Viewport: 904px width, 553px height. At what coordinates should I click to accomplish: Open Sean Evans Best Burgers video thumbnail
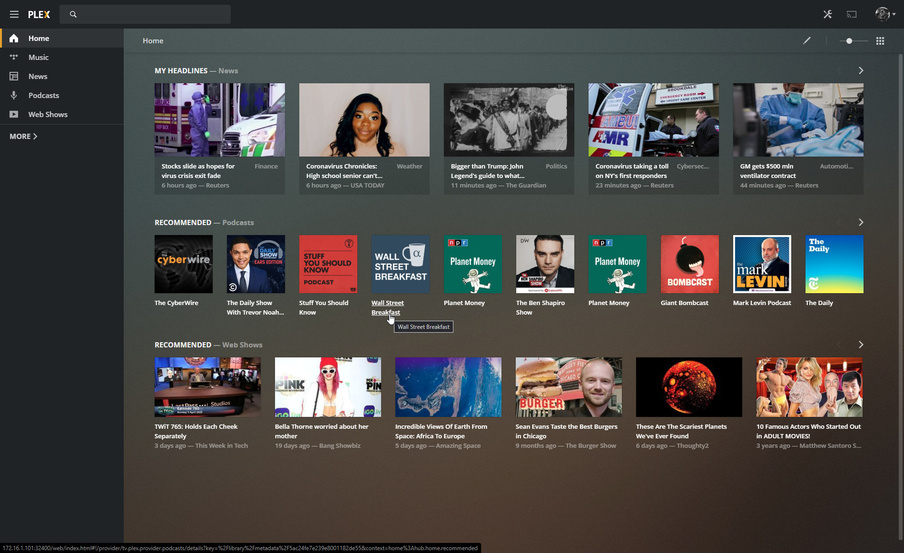[x=568, y=387]
